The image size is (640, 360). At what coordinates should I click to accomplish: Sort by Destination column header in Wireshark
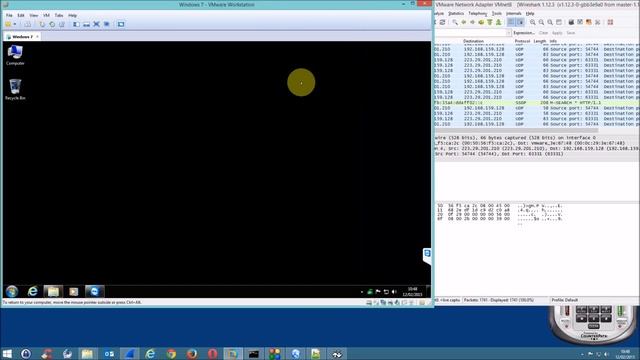click(473, 41)
